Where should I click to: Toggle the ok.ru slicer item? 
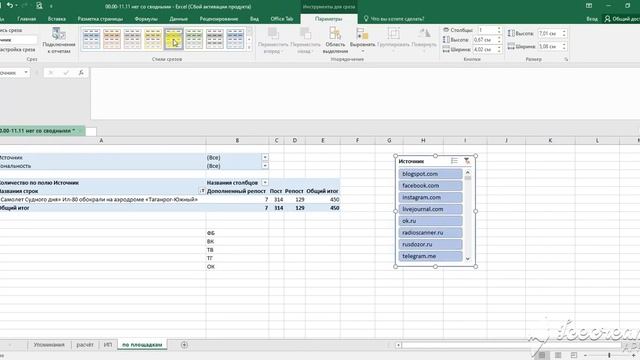tap(431, 221)
